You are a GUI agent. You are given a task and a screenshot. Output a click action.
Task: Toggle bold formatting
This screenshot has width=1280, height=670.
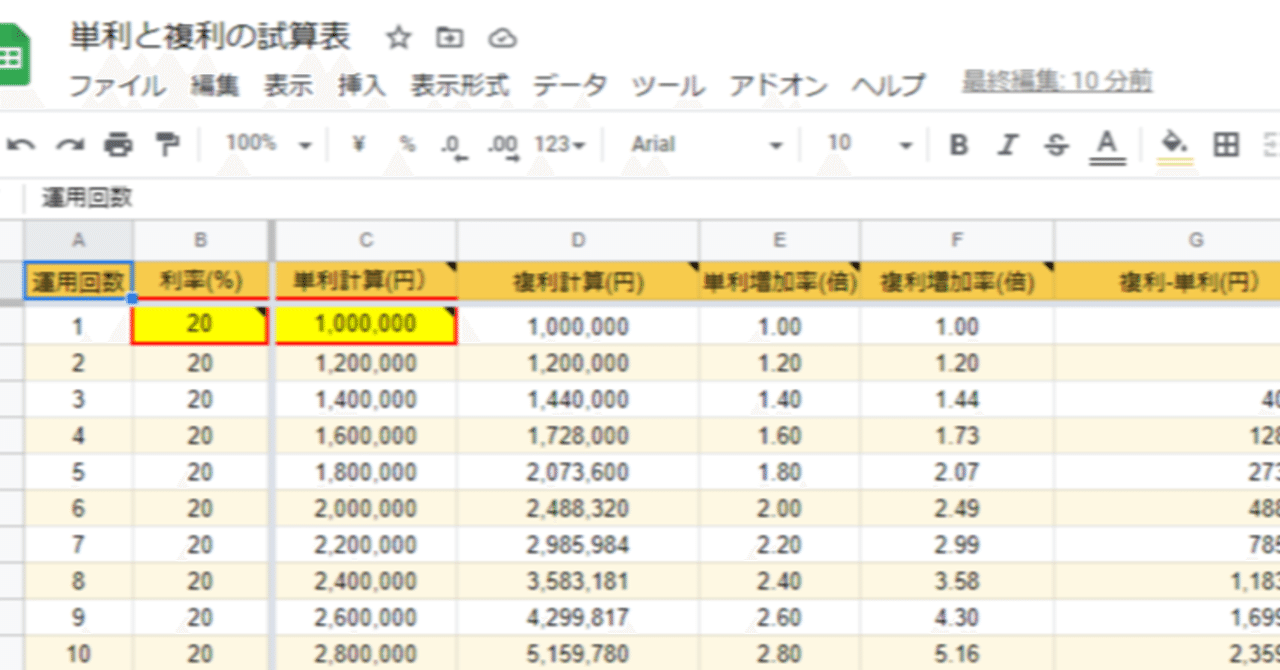[958, 144]
